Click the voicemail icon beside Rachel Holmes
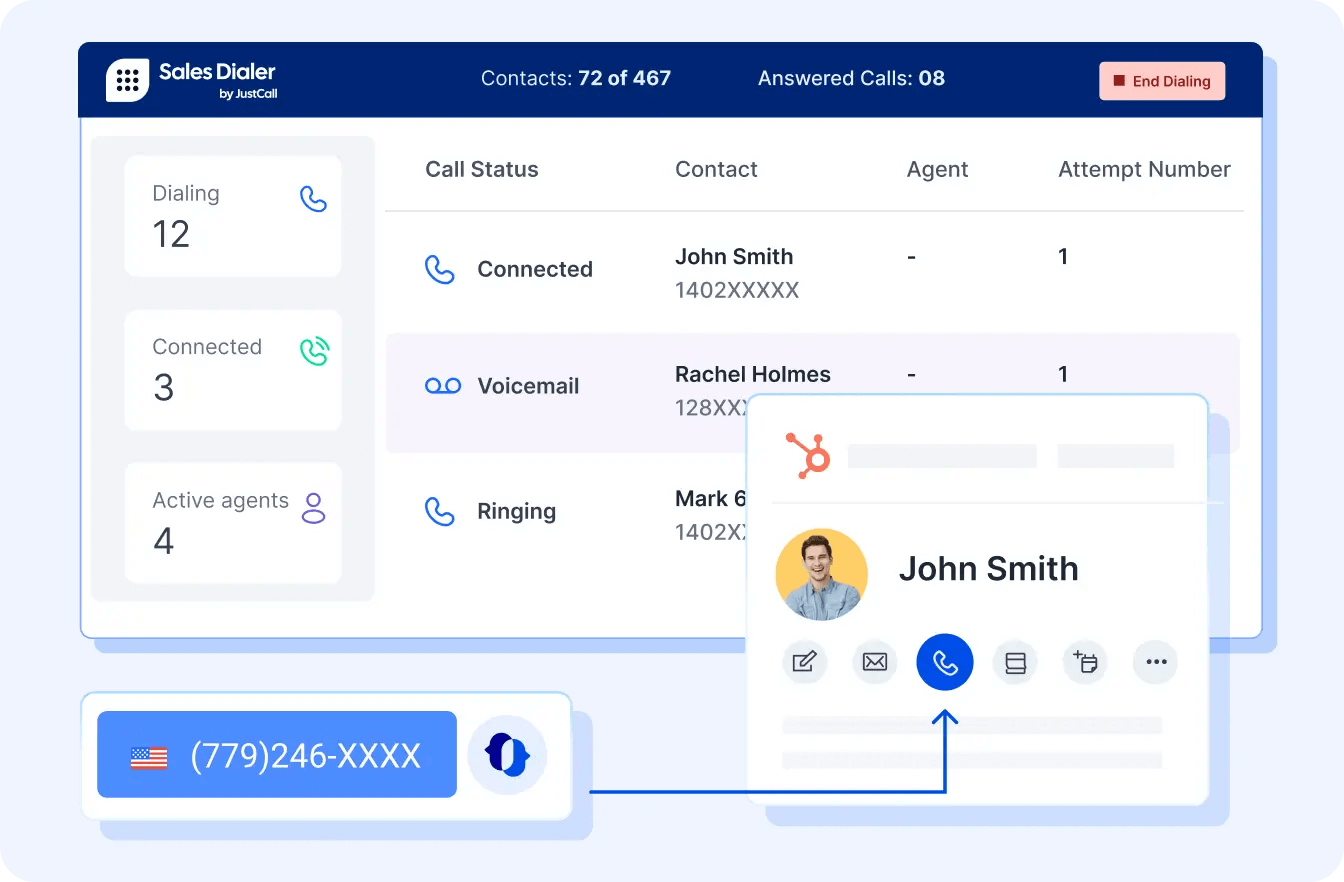Screen dimensions: 1344x882 pyautogui.click(x=442, y=385)
